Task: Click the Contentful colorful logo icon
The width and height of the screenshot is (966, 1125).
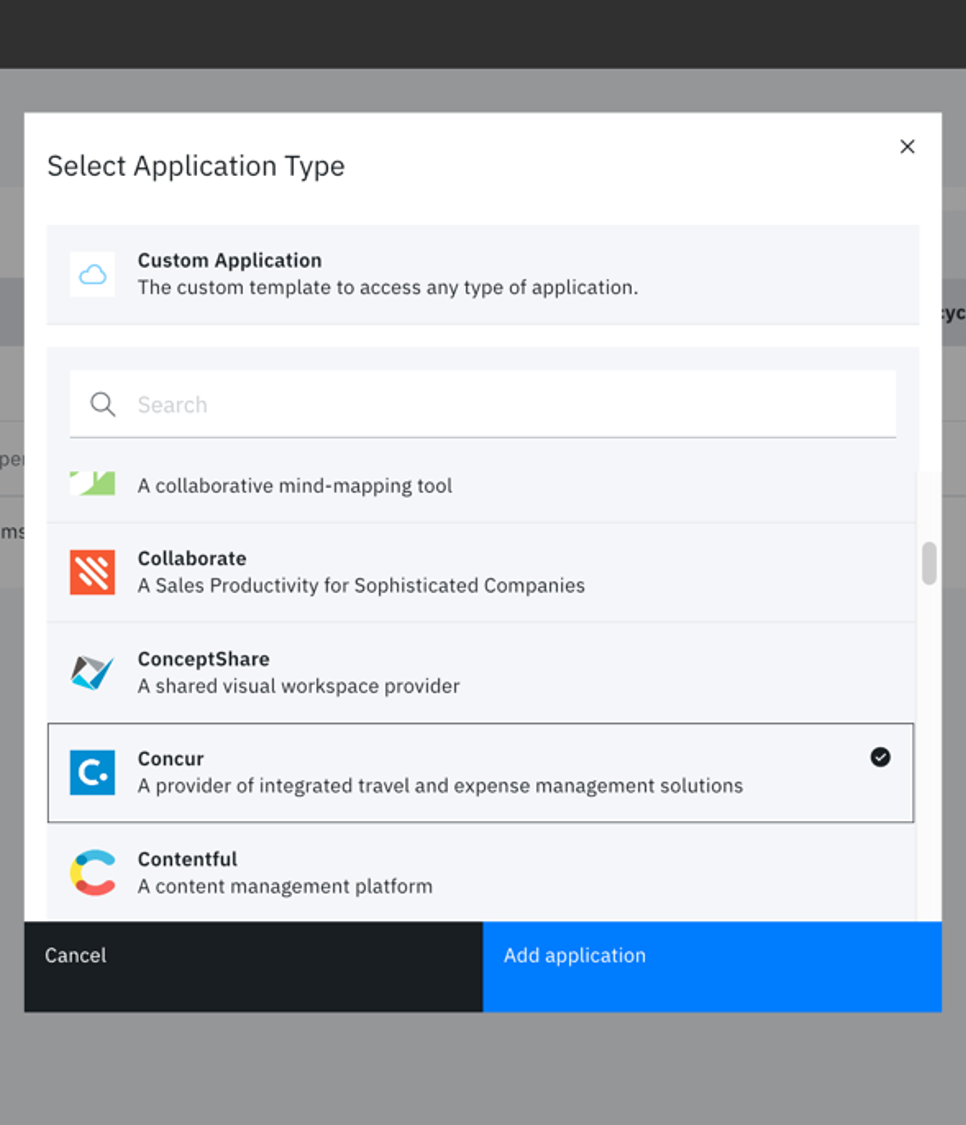Action: click(93, 872)
